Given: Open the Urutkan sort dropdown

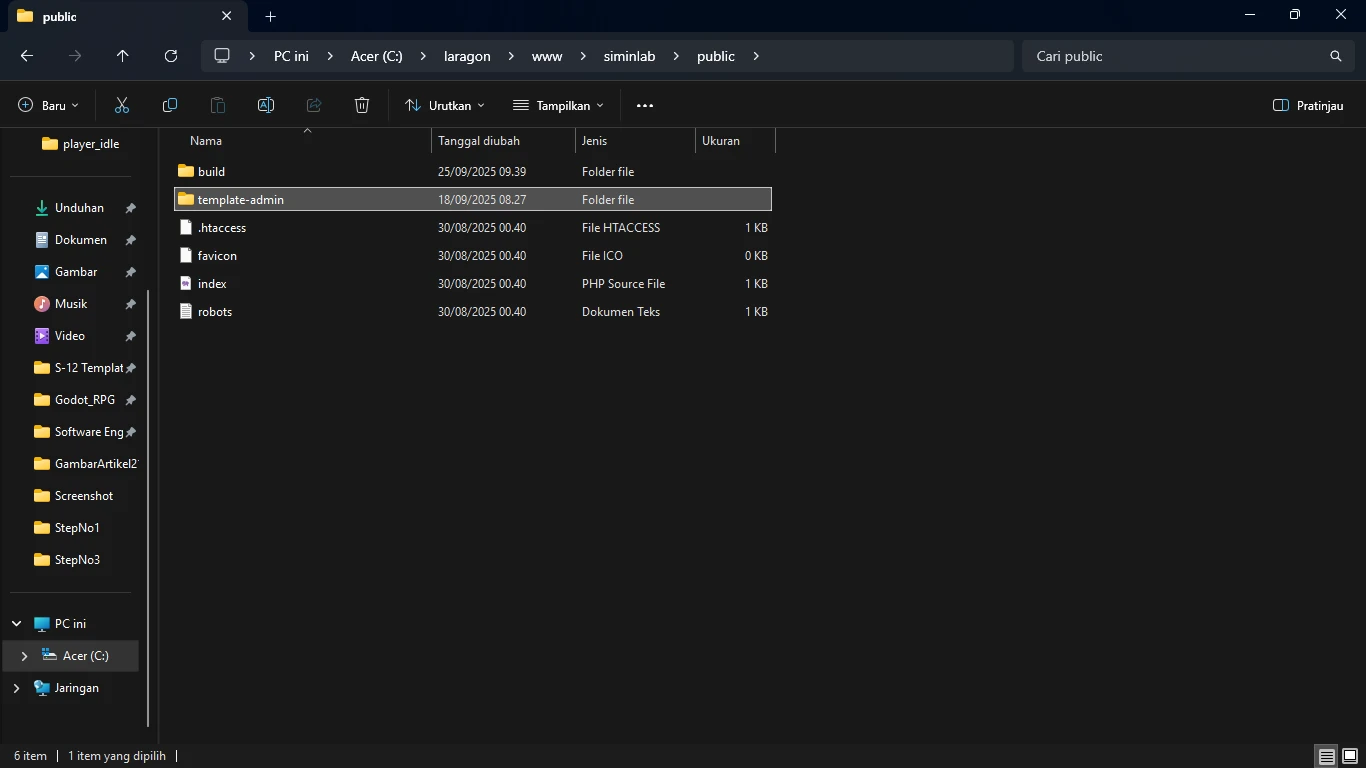Looking at the screenshot, I should tap(445, 105).
